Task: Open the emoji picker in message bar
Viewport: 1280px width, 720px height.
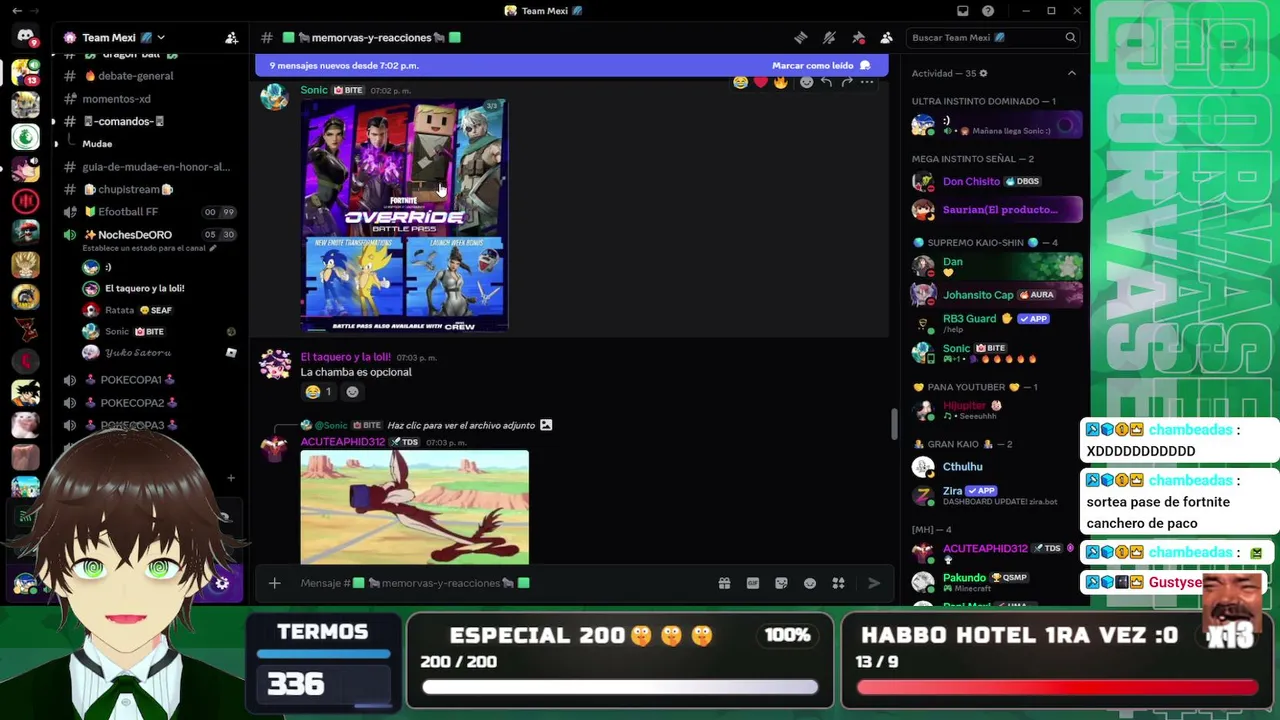Action: (x=810, y=583)
